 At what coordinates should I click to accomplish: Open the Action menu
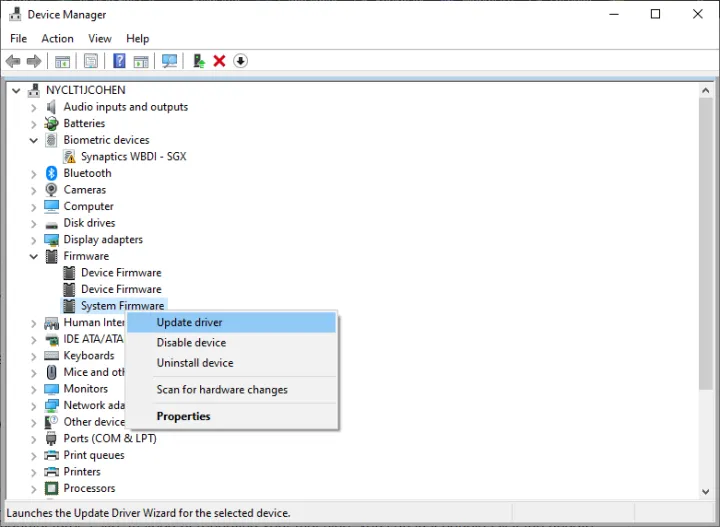(x=57, y=38)
